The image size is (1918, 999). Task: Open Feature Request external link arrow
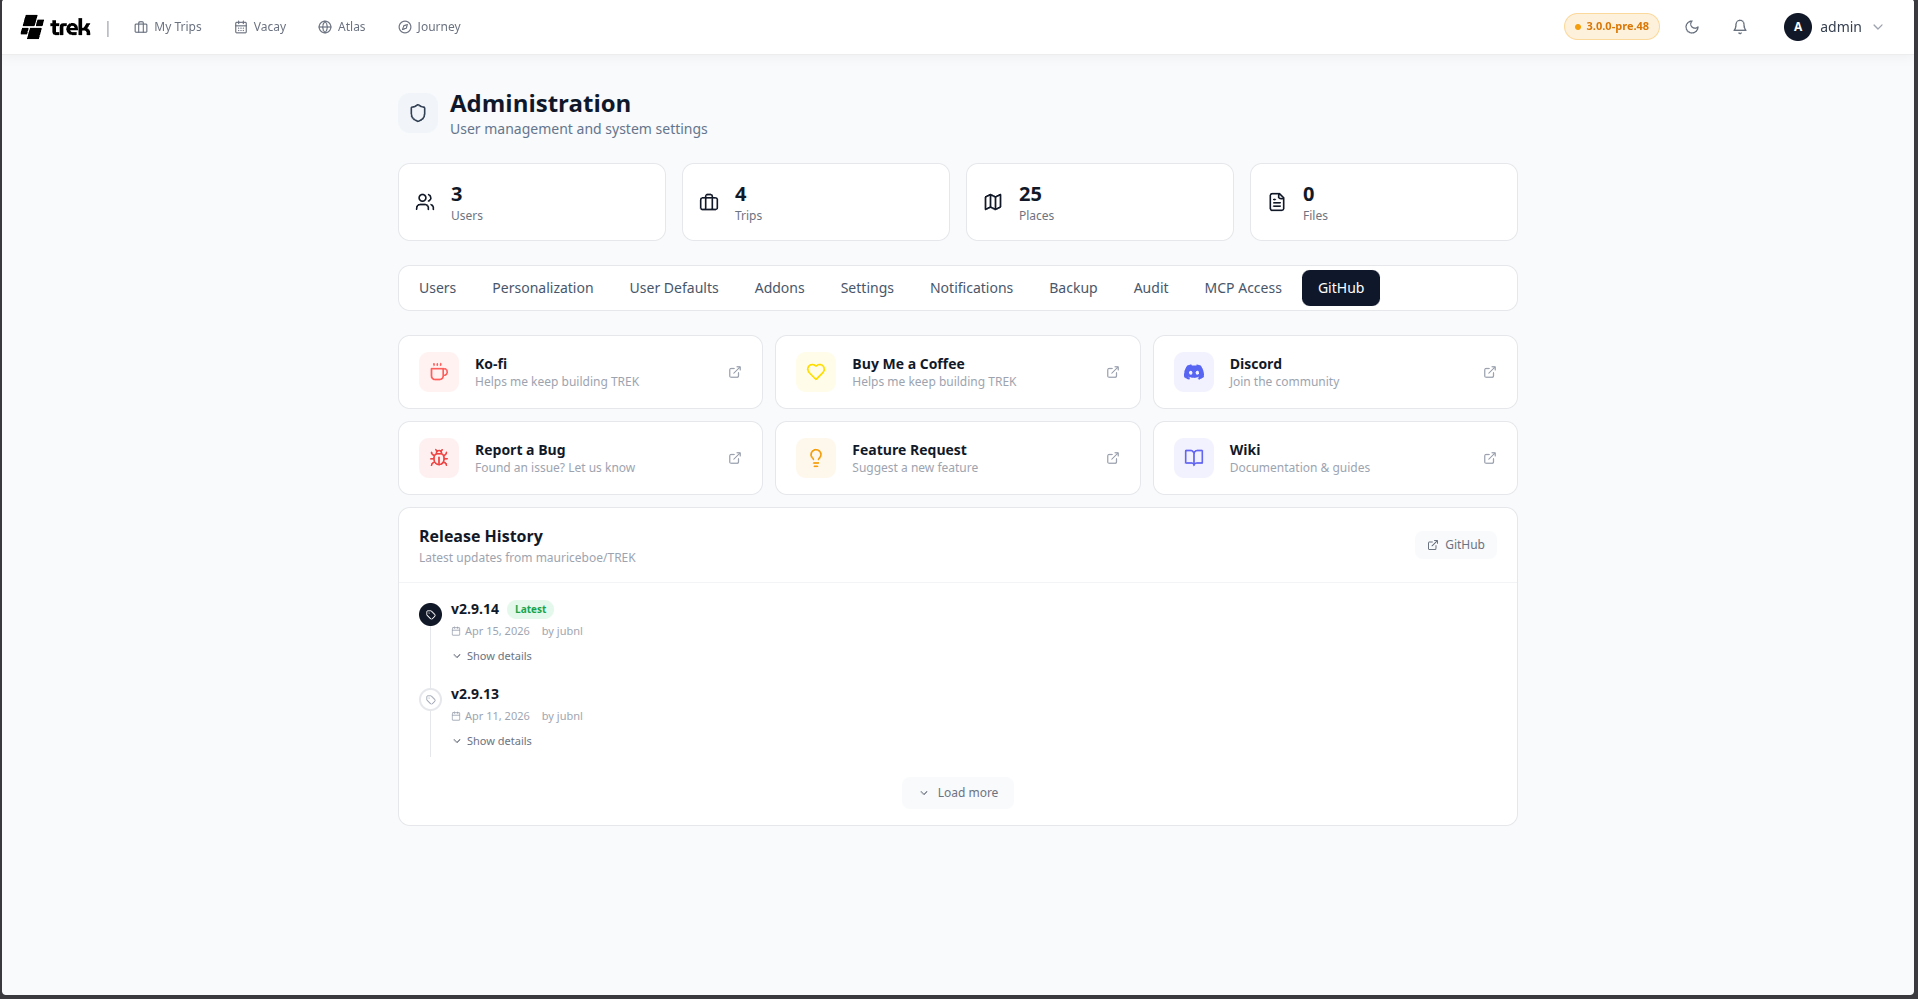[x=1113, y=458]
